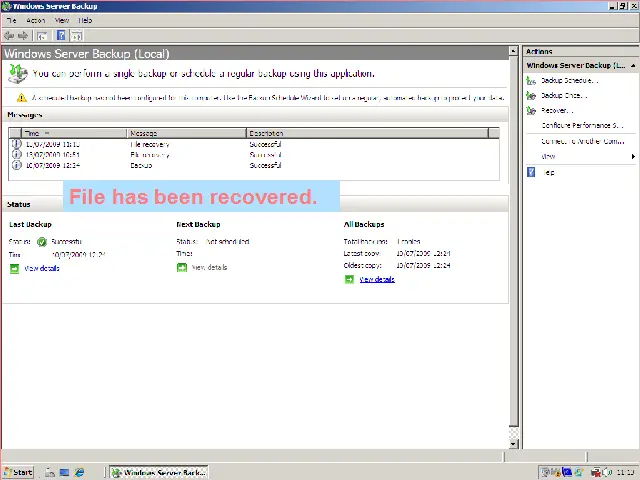This screenshot has height=480, width=640.
Task: Sort messages by the Time column
Action: (74, 133)
